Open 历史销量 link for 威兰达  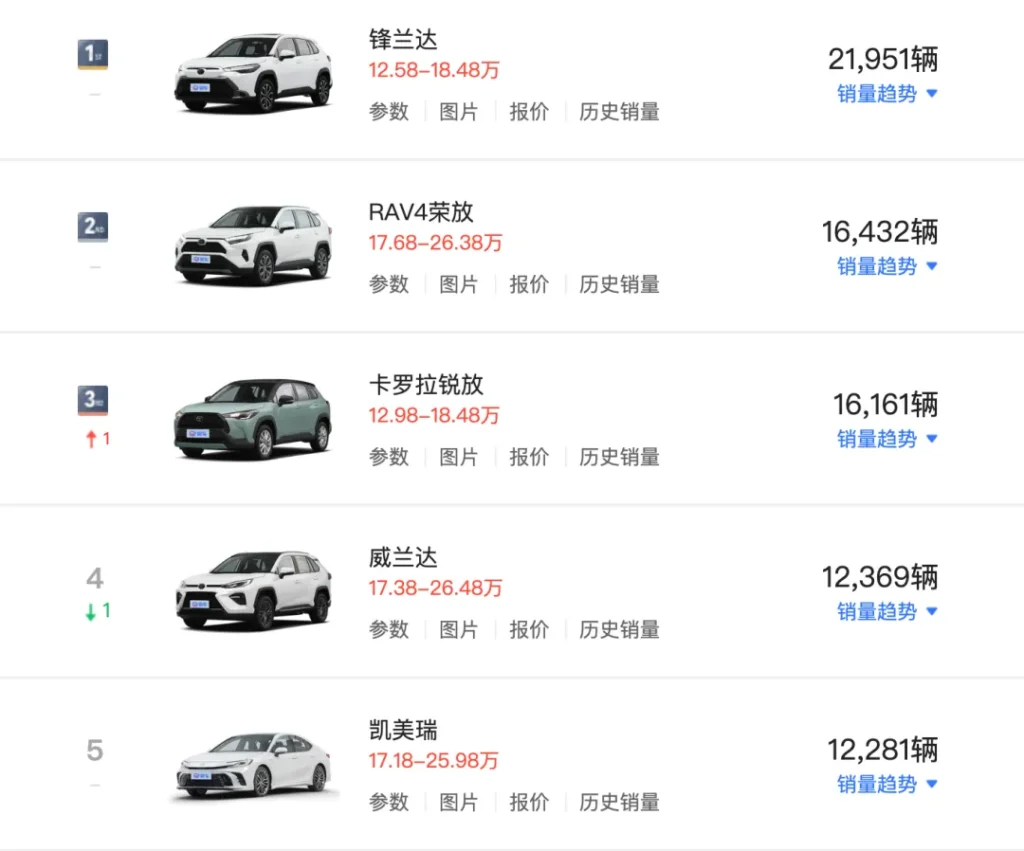[x=619, y=630]
